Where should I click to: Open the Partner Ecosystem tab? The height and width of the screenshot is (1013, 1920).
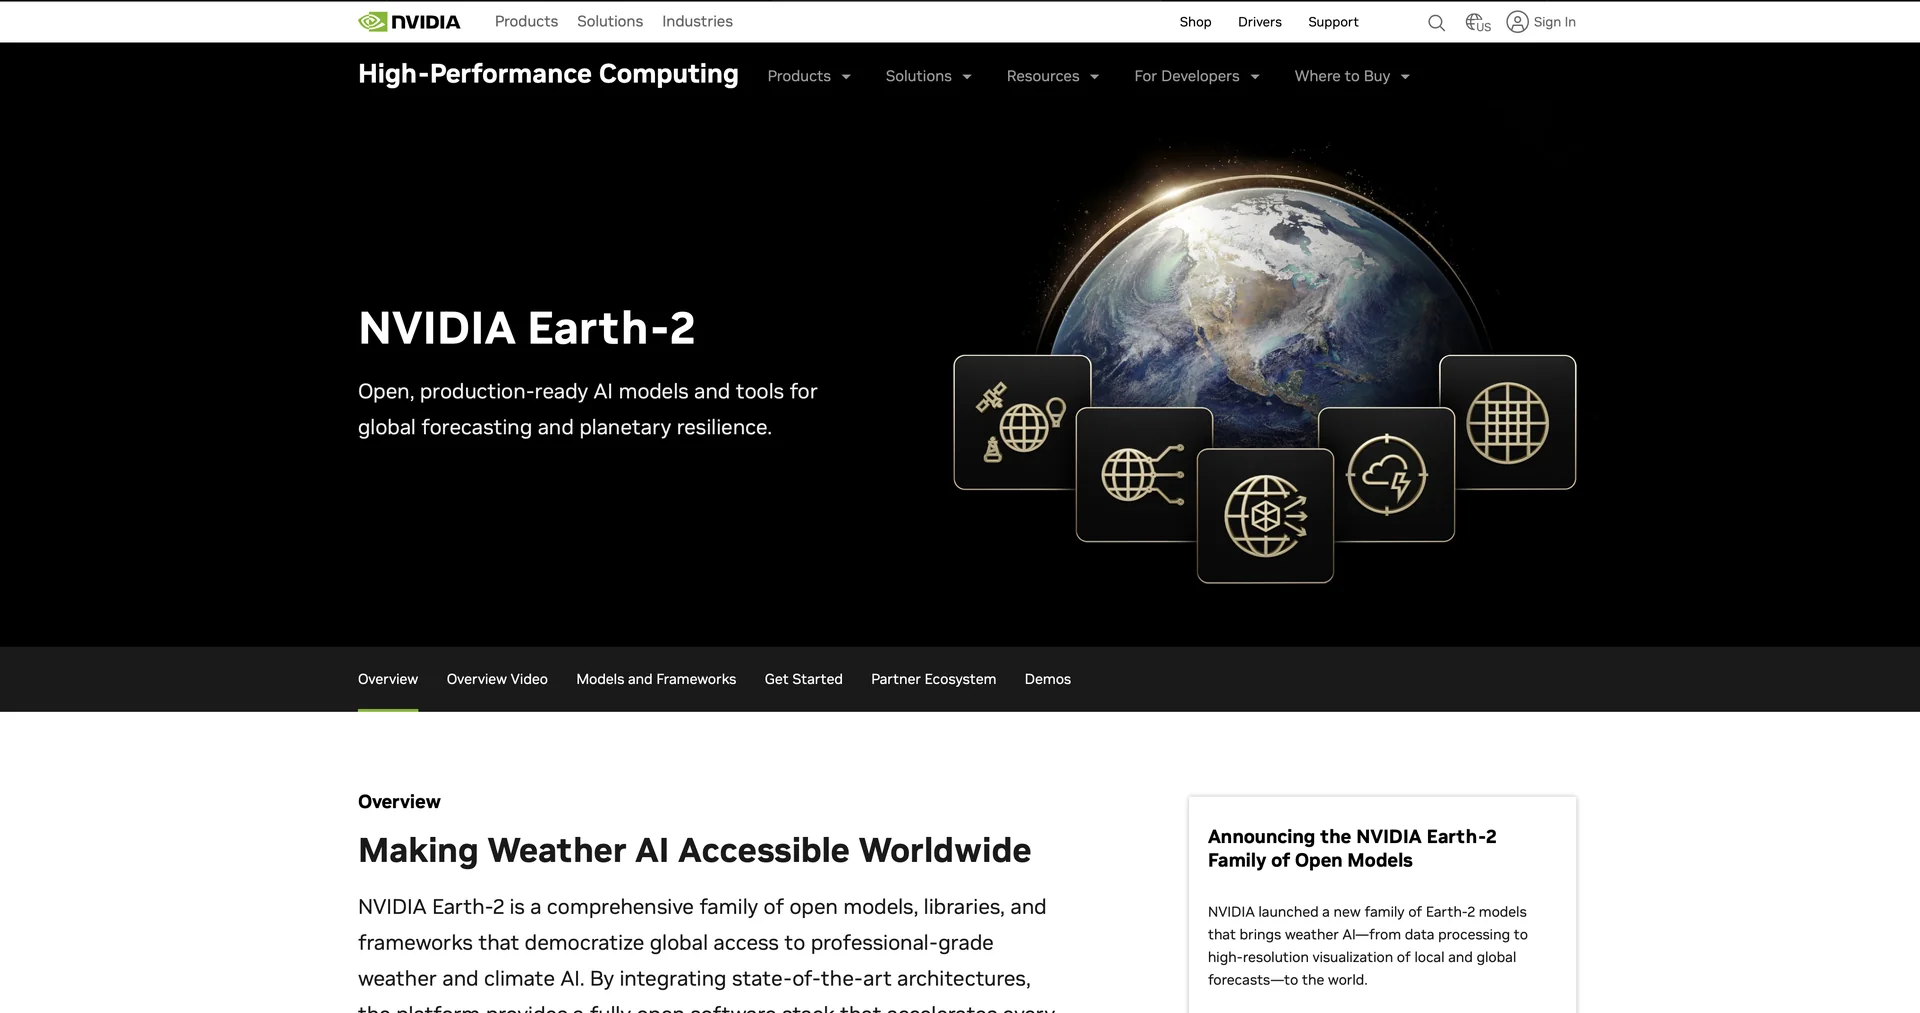pos(933,679)
